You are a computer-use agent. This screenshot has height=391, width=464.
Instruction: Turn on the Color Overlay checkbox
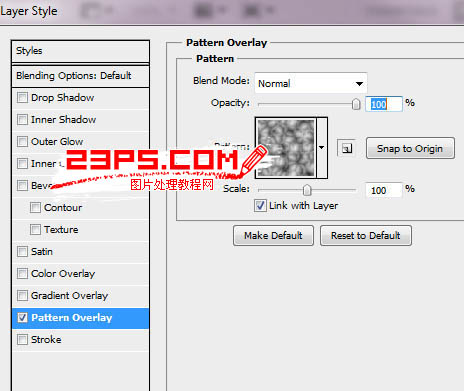pos(22,274)
